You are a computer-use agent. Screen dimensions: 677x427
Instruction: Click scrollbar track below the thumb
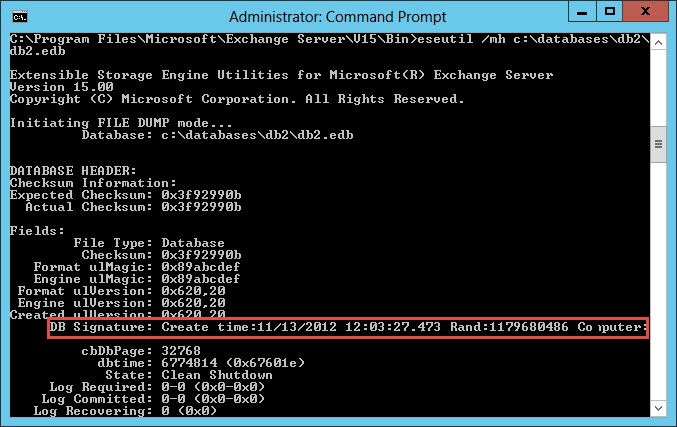(659, 280)
